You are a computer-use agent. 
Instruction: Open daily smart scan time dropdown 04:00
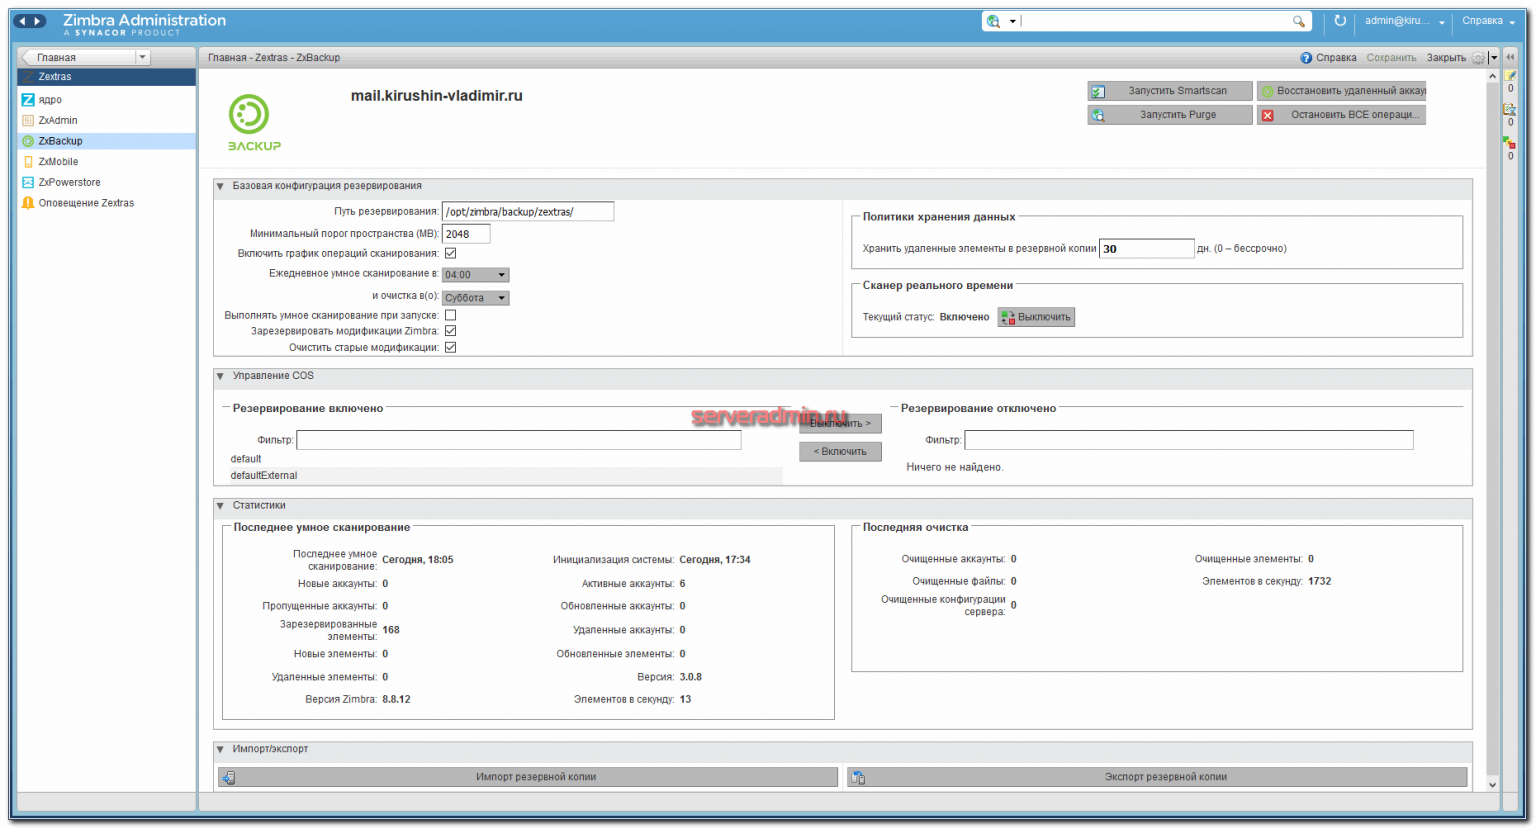[476, 274]
